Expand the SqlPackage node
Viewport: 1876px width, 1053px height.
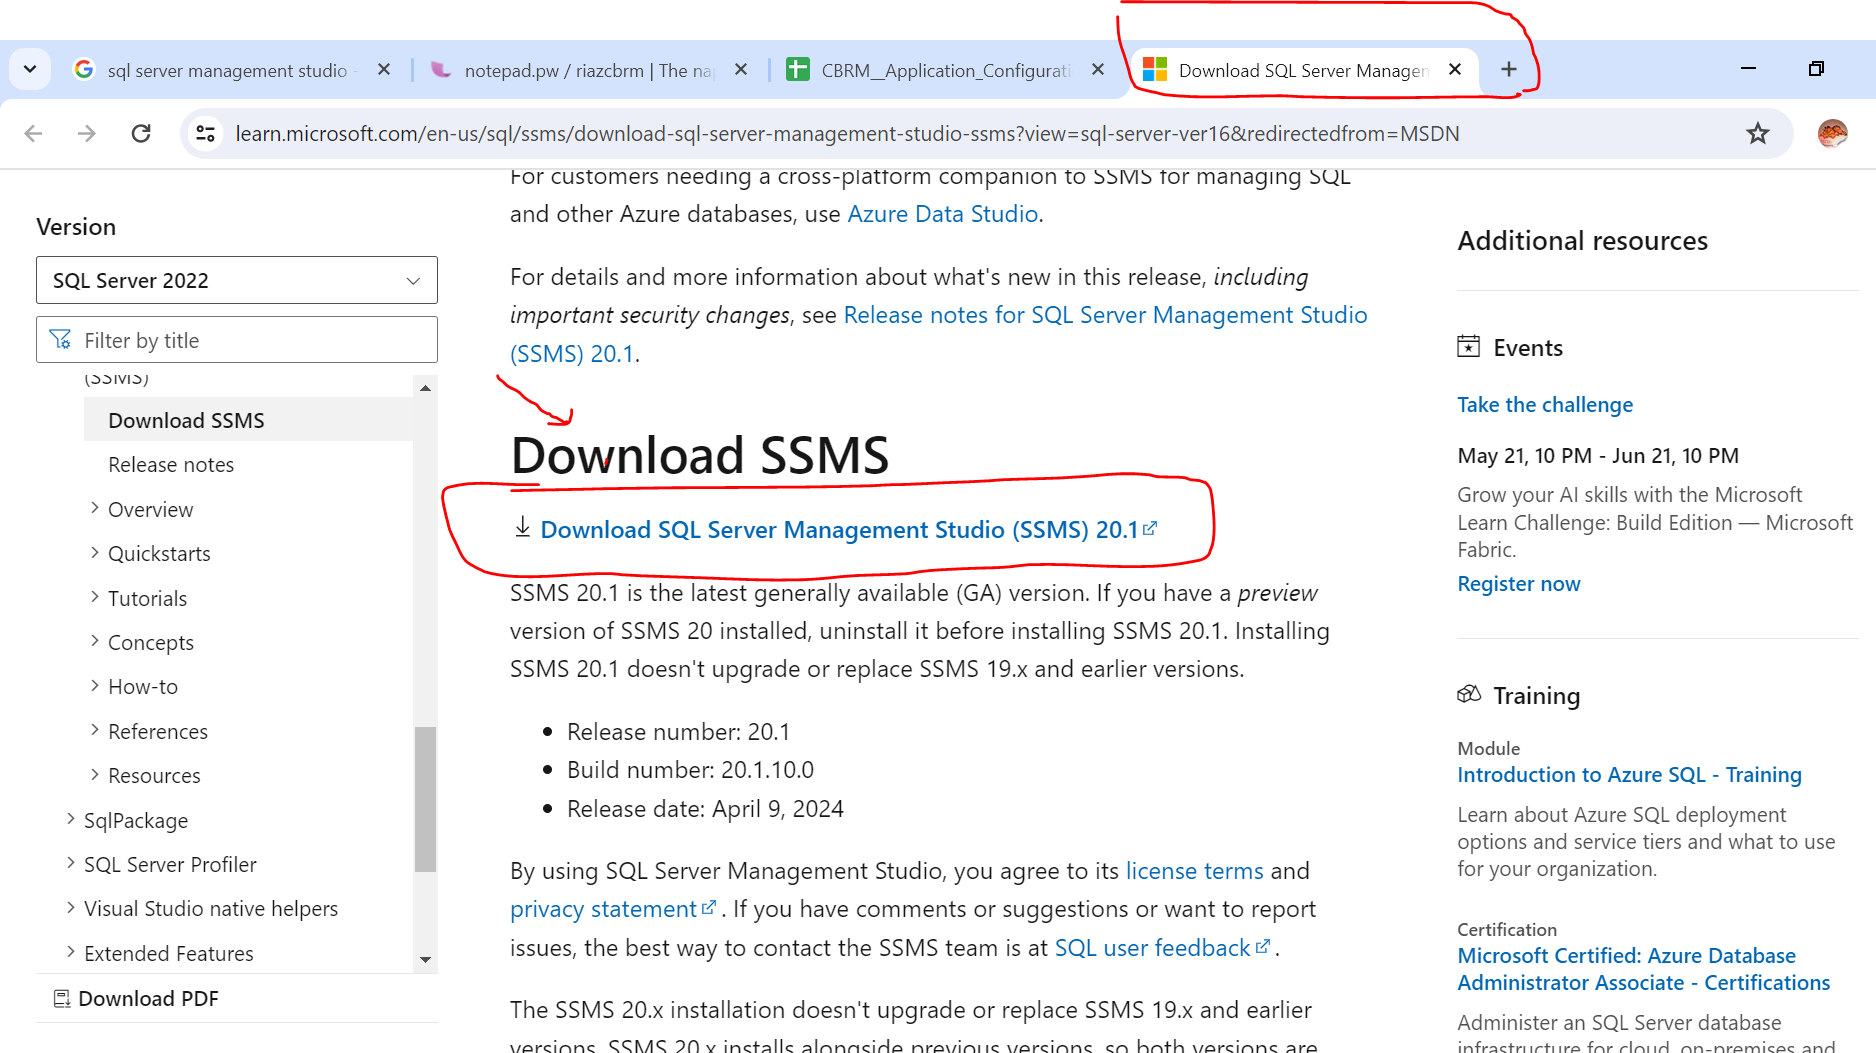pyautogui.click(x=71, y=819)
